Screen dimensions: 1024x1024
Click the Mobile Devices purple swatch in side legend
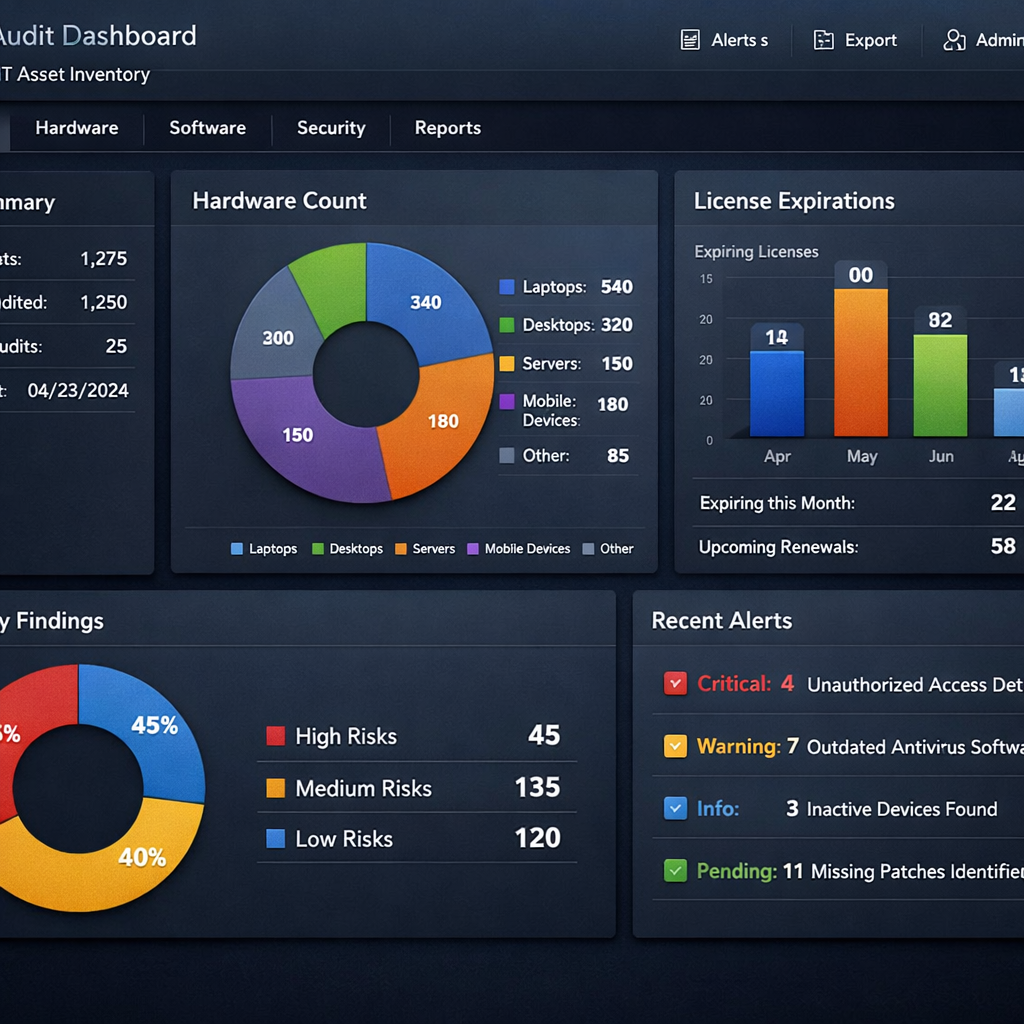pos(507,401)
